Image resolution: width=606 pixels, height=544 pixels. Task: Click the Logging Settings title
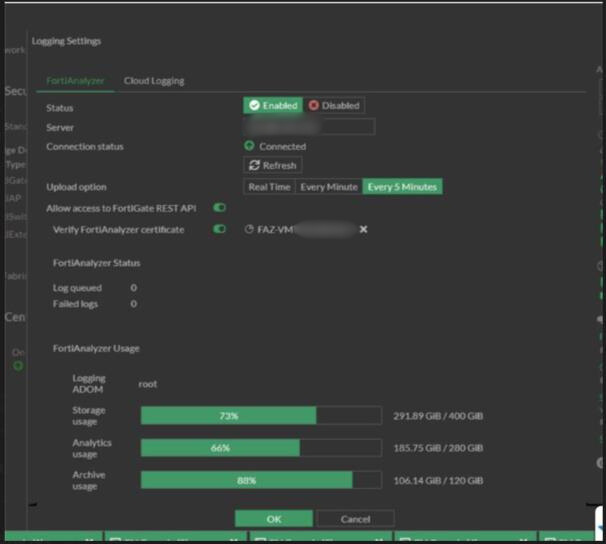coord(66,41)
